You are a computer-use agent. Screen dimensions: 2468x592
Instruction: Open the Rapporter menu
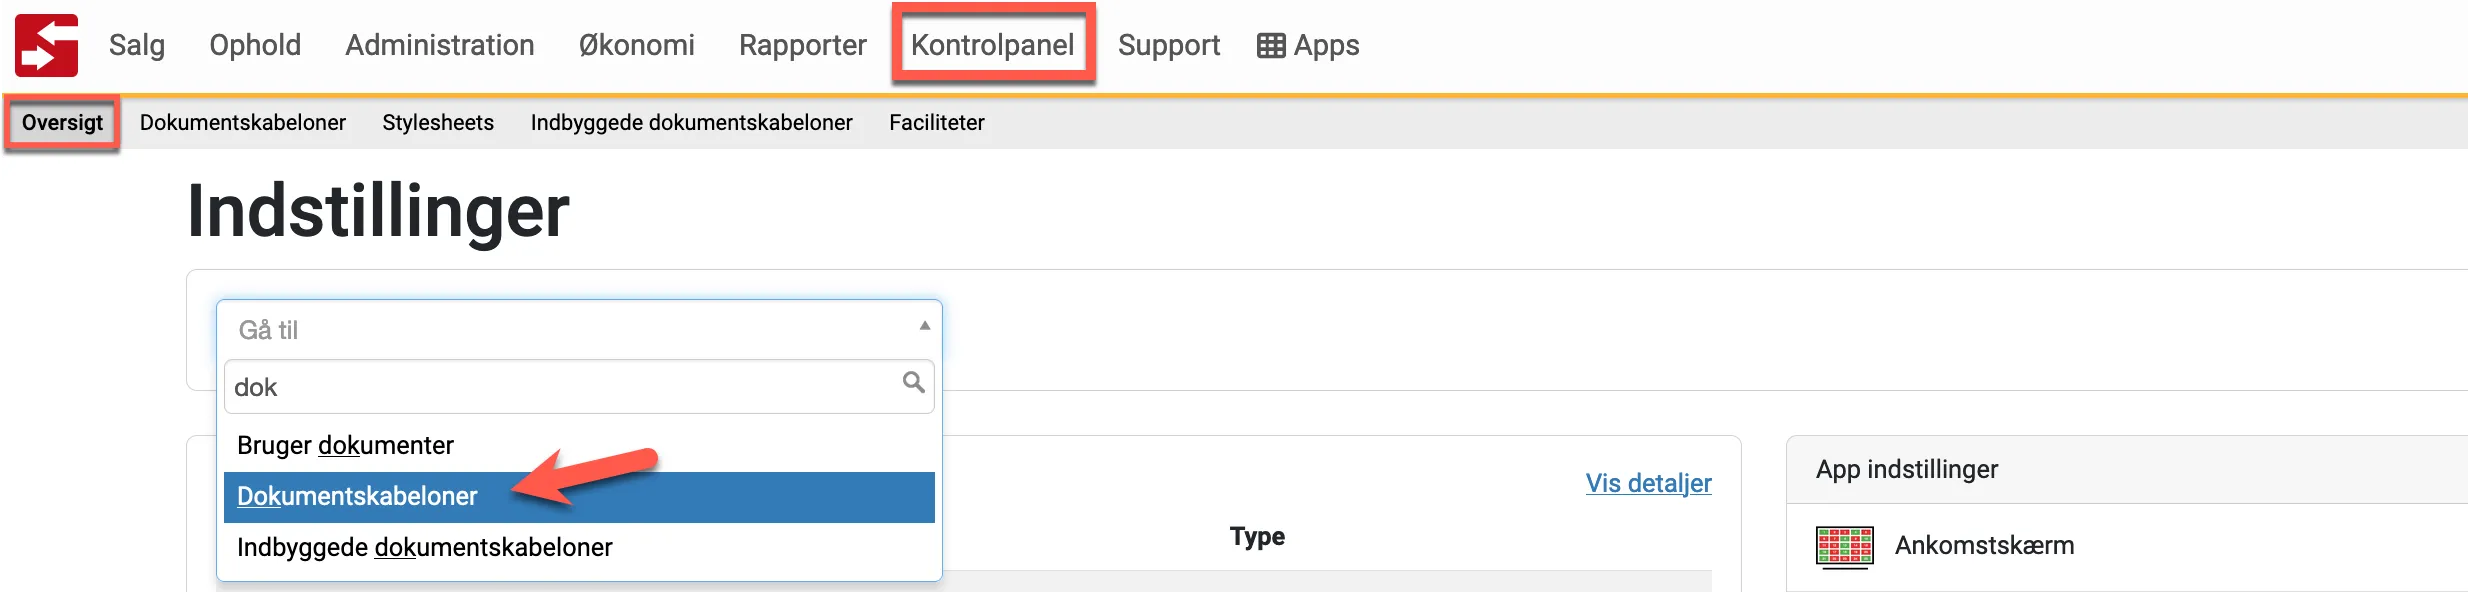click(802, 45)
